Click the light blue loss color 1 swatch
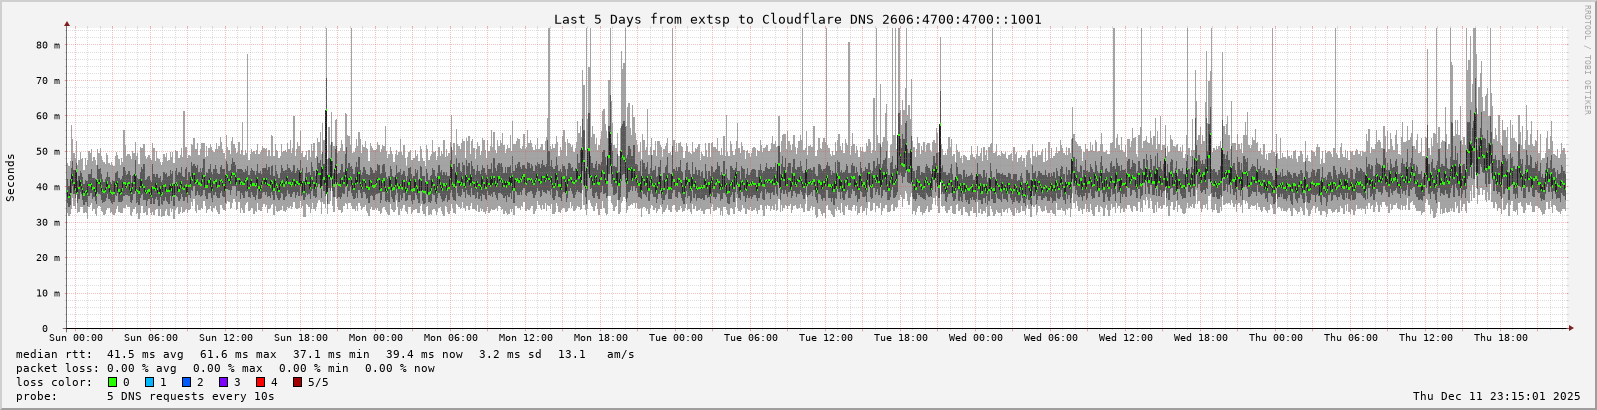This screenshot has height=410, width=1597. coord(149,382)
